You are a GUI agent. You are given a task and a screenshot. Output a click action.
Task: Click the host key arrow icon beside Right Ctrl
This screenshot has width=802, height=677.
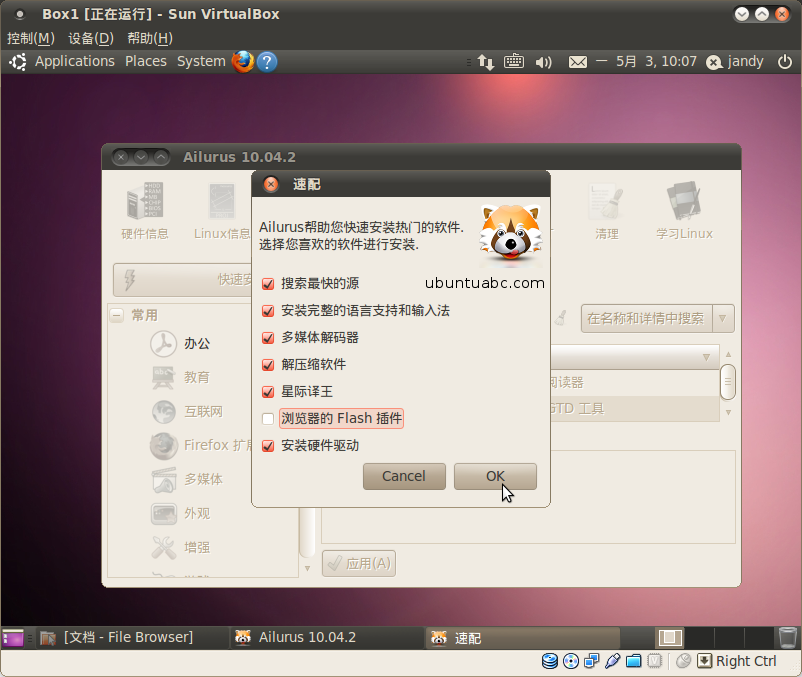[x=704, y=661]
